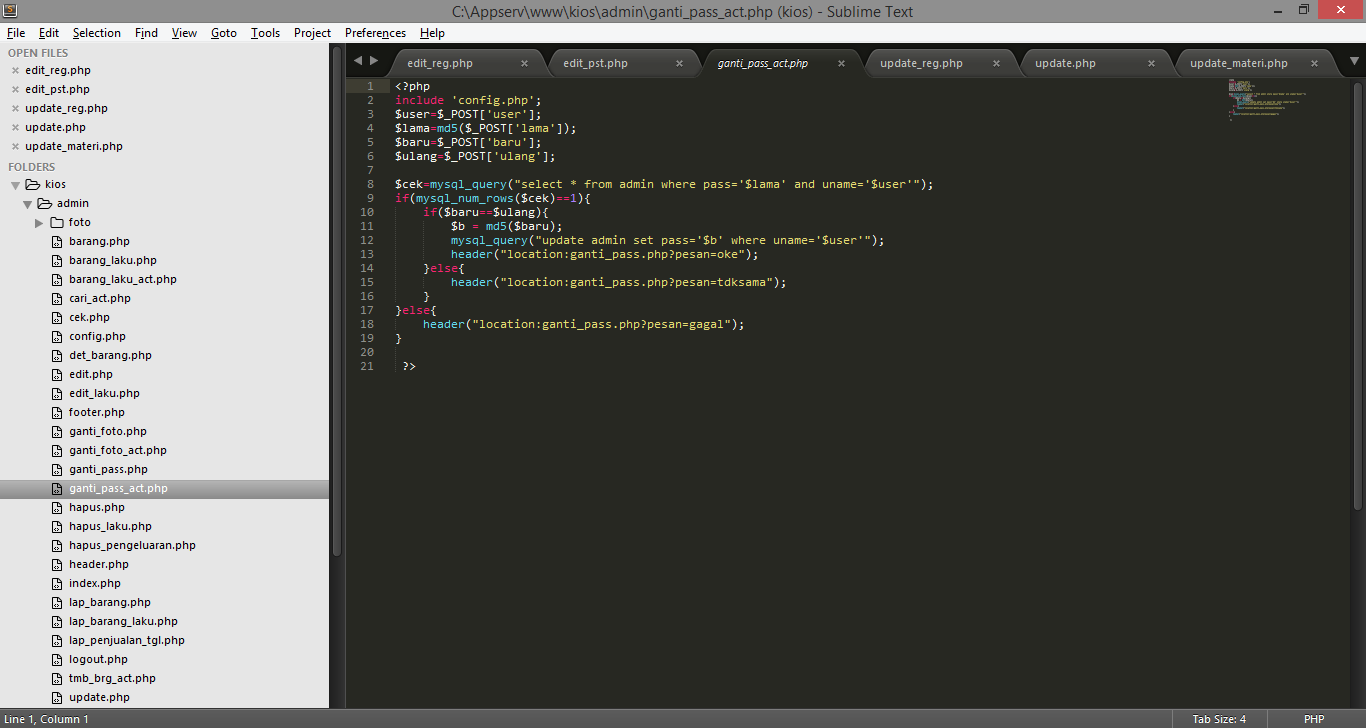Click logout.php file icon
The image size is (1366, 728).
57,660
